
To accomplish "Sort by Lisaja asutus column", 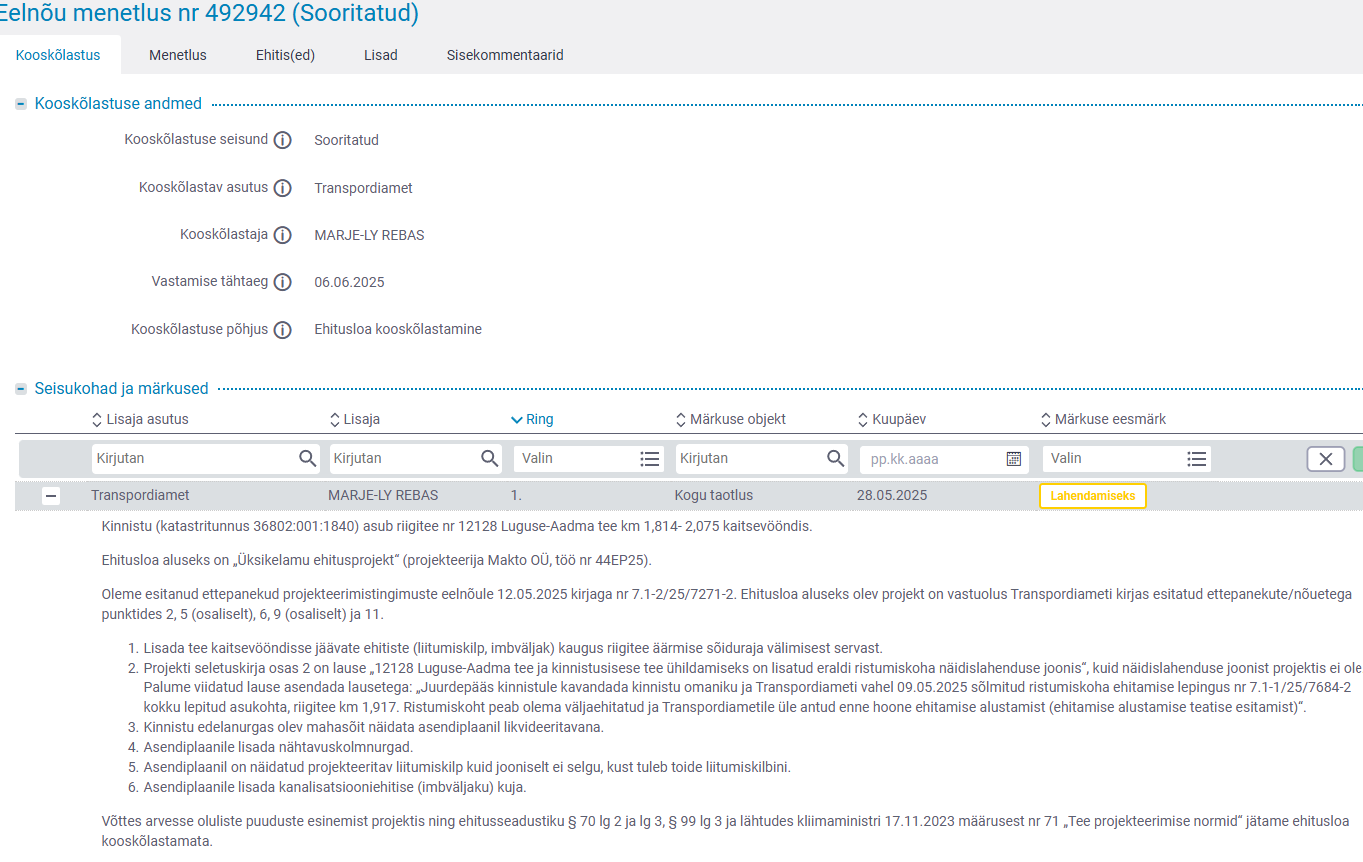I will tap(140, 419).
